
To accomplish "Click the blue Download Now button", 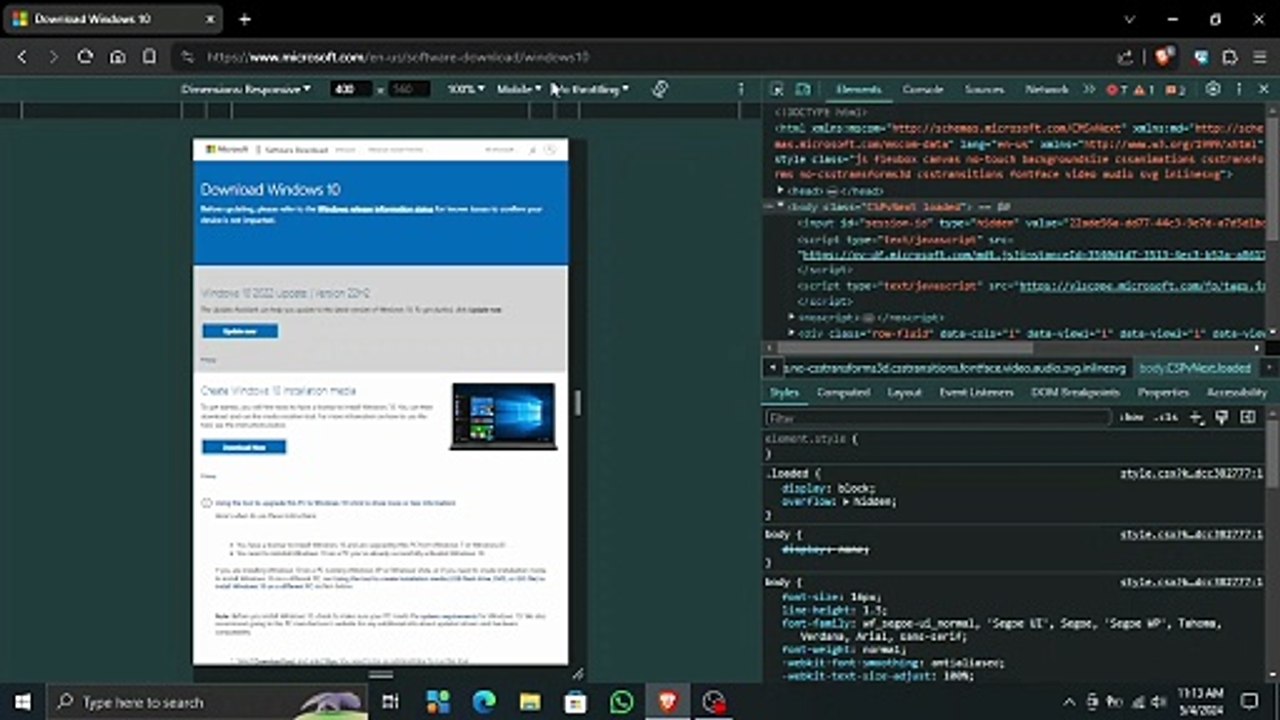I will pyautogui.click(x=244, y=447).
